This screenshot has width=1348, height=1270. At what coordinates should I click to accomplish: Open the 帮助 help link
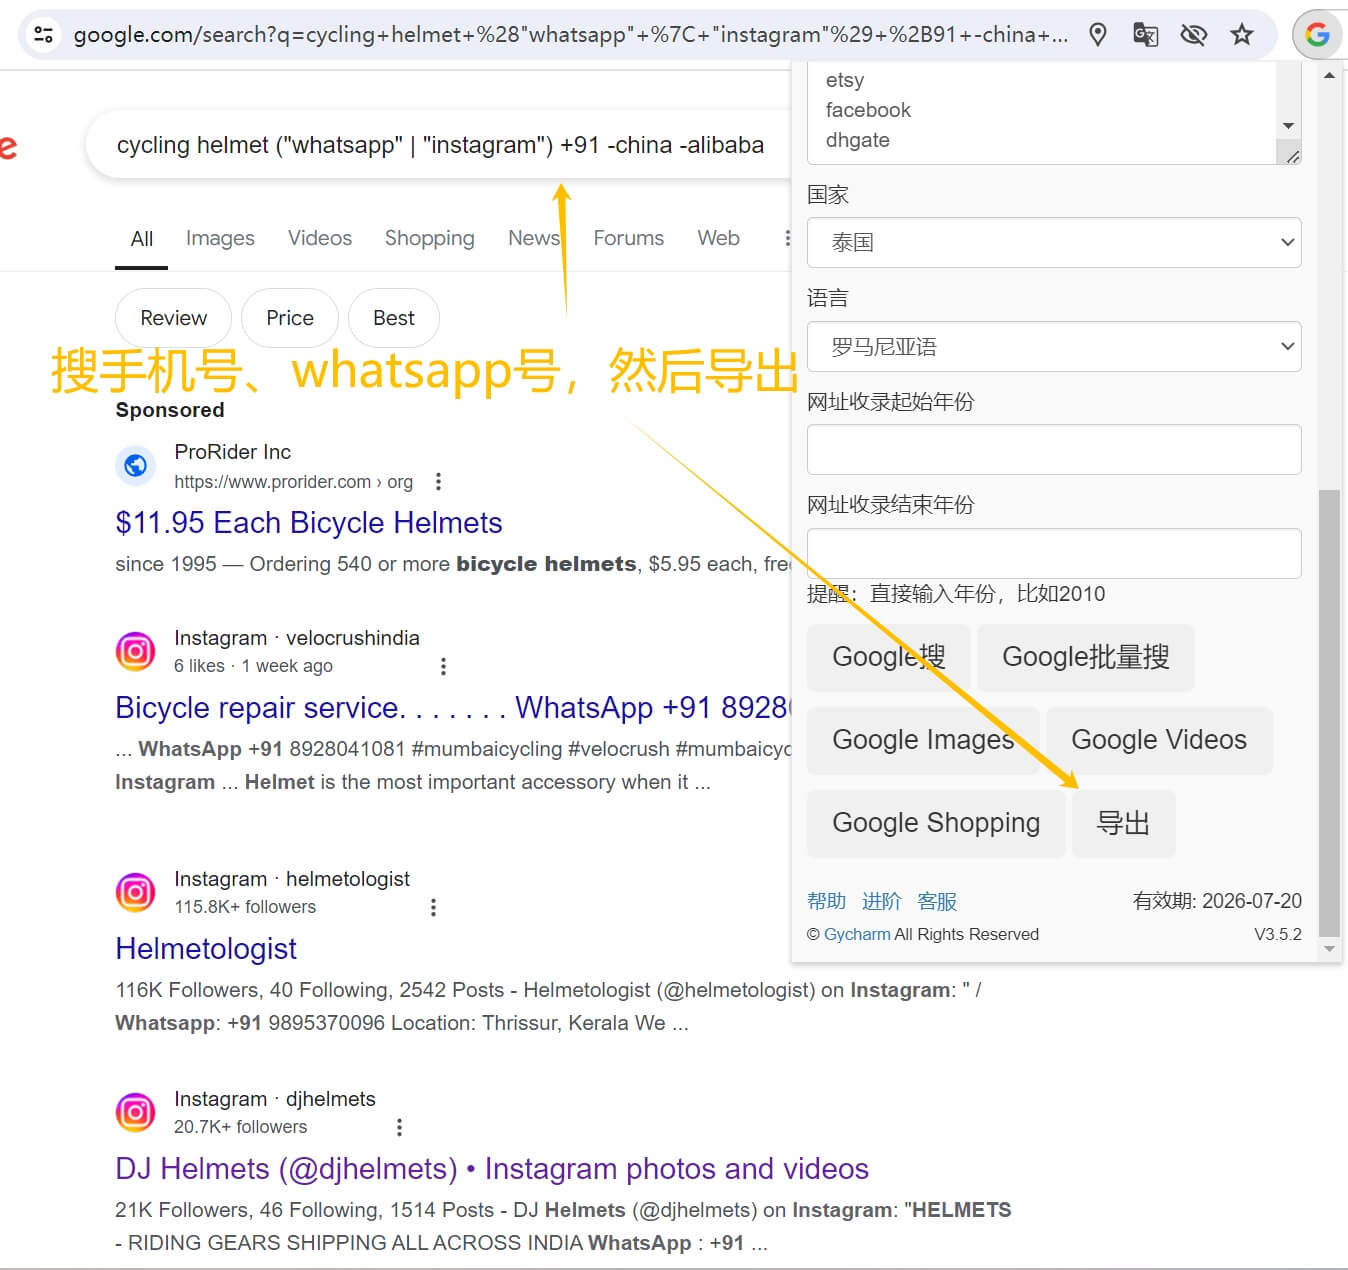(826, 901)
